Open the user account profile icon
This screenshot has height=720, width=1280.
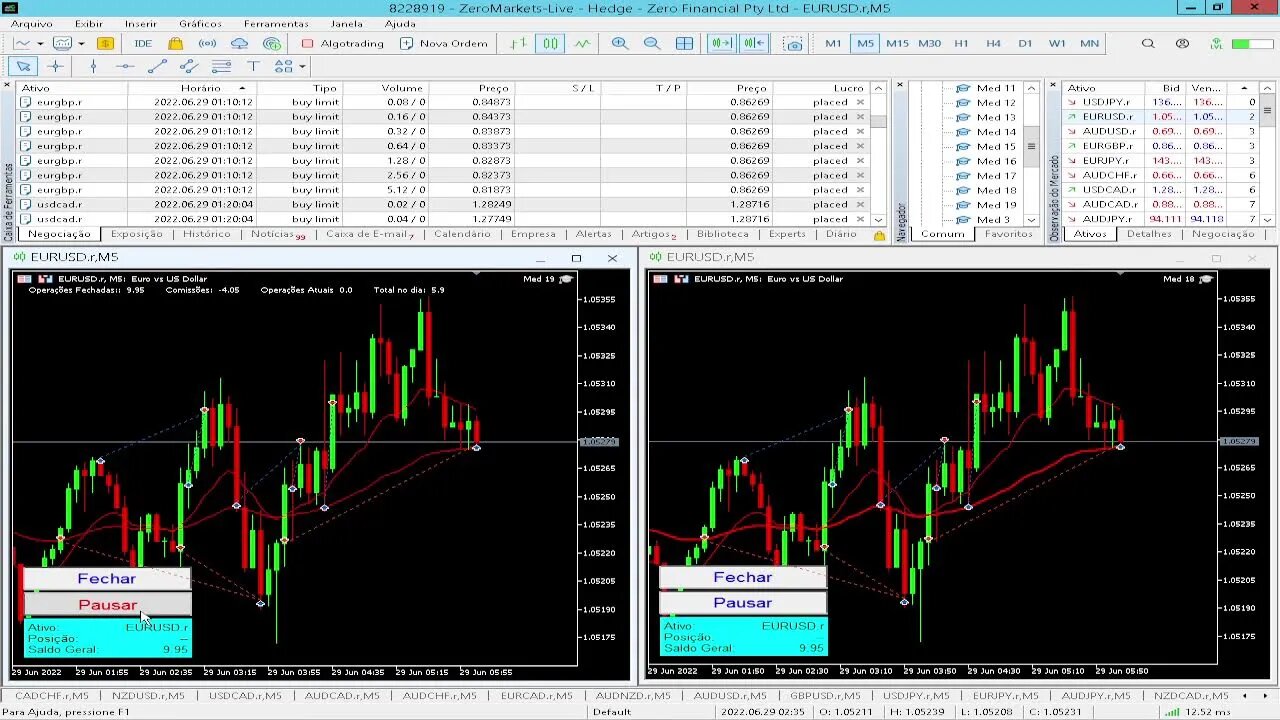1183,44
